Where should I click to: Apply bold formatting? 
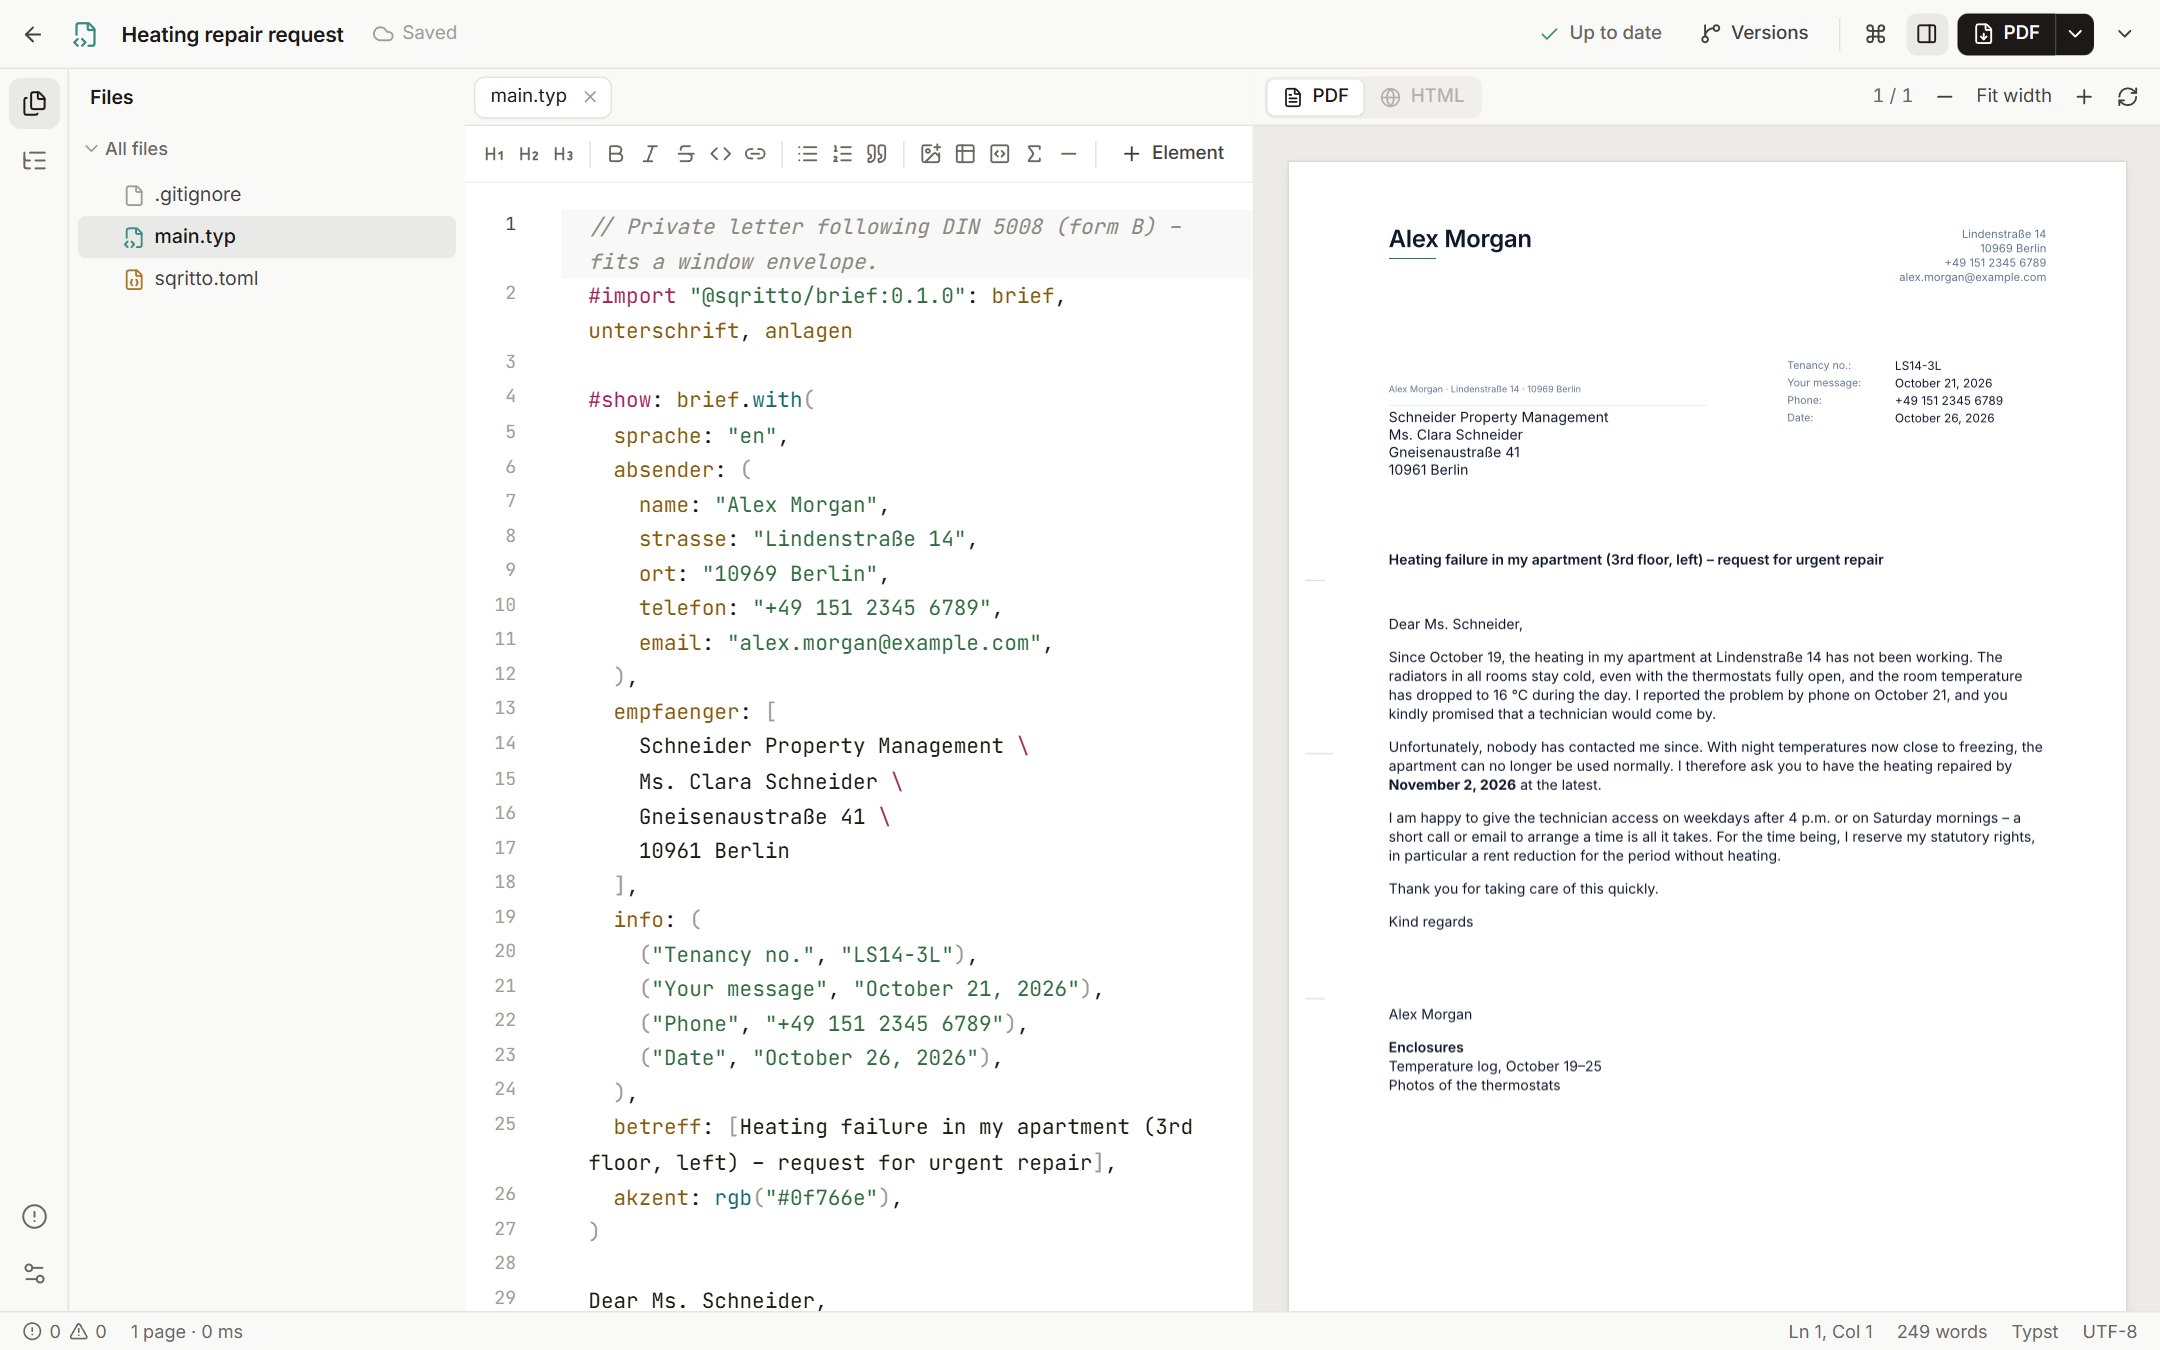[616, 154]
